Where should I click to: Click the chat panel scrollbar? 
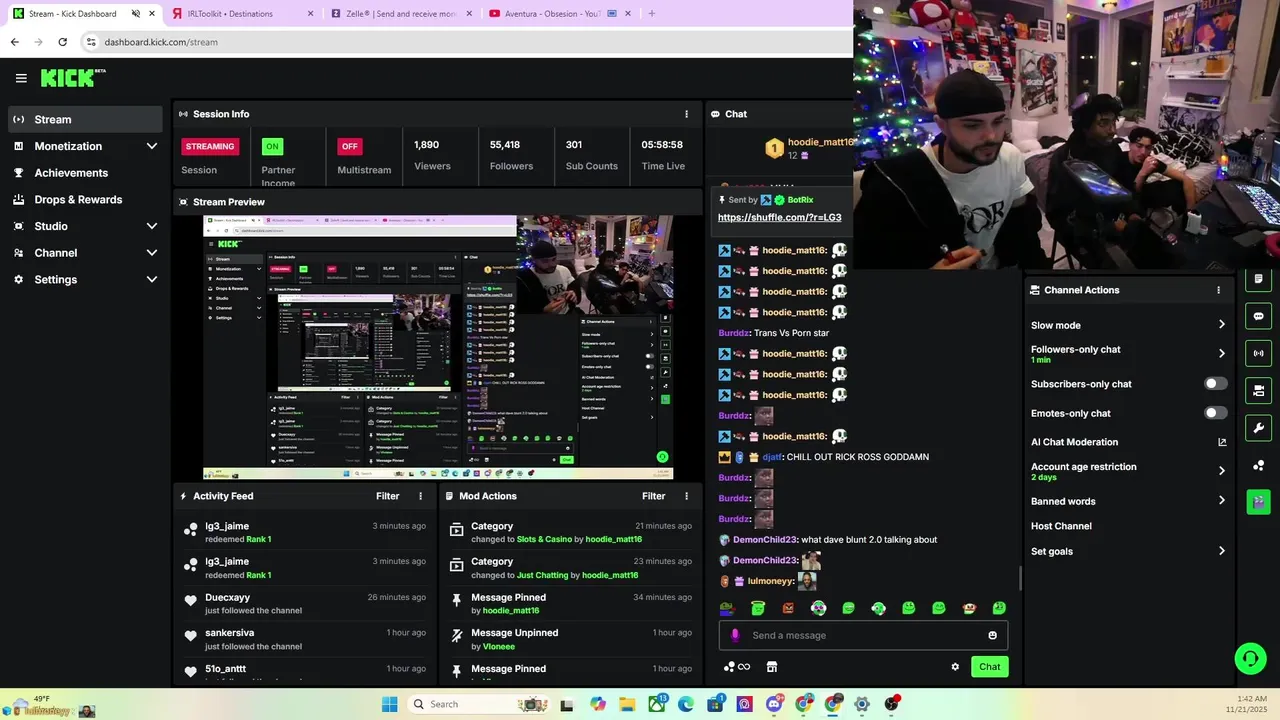pyautogui.click(x=1020, y=578)
